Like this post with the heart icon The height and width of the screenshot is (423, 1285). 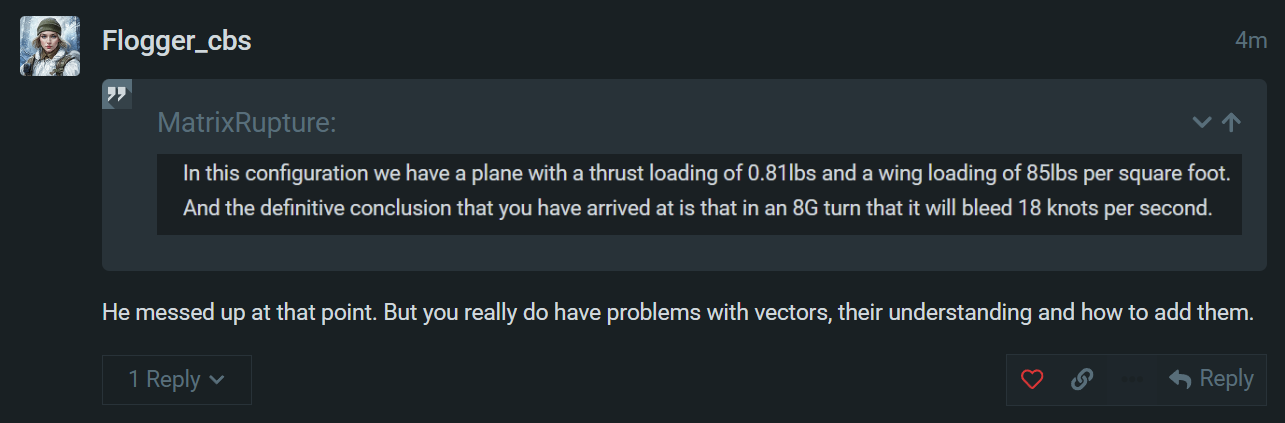tap(1032, 380)
